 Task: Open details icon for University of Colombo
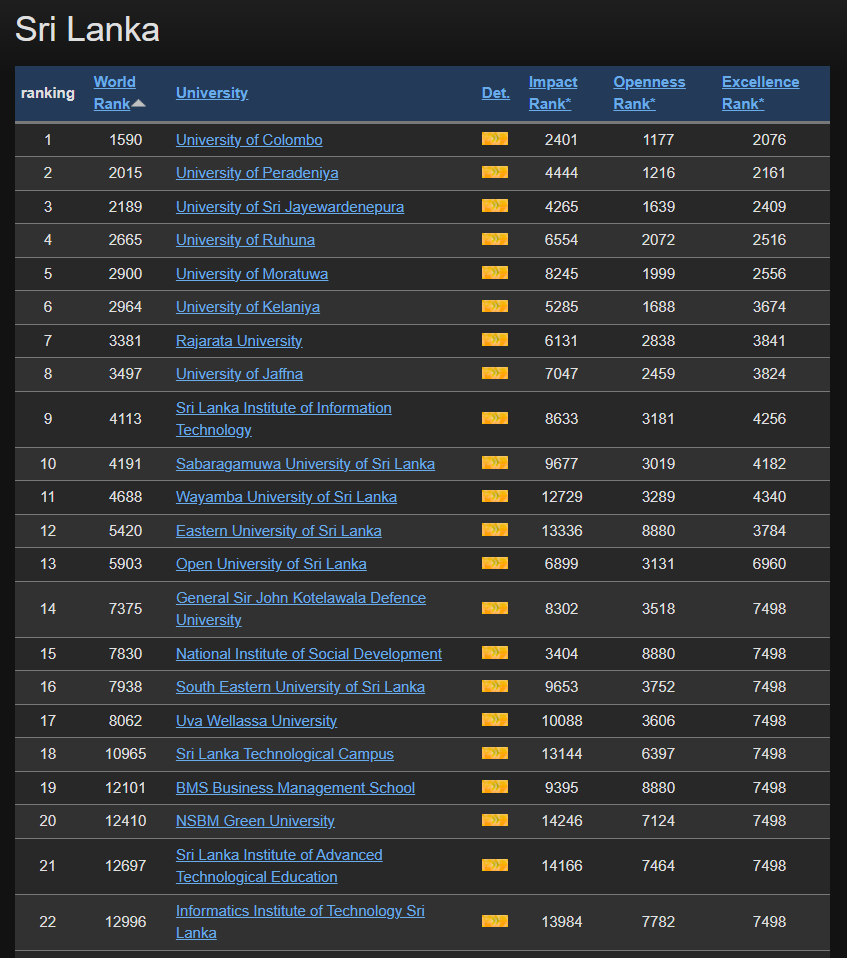point(494,139)
